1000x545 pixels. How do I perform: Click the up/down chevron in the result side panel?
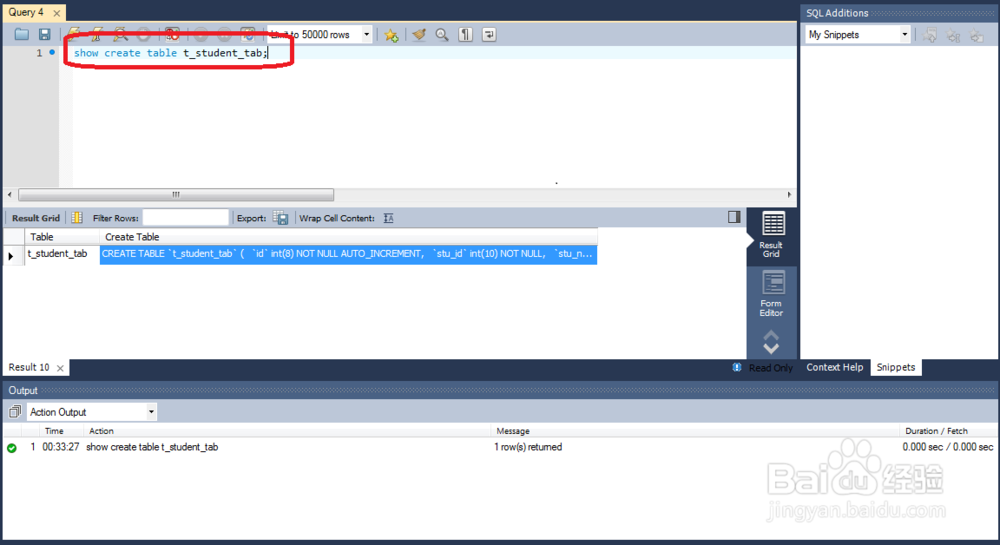771,342
